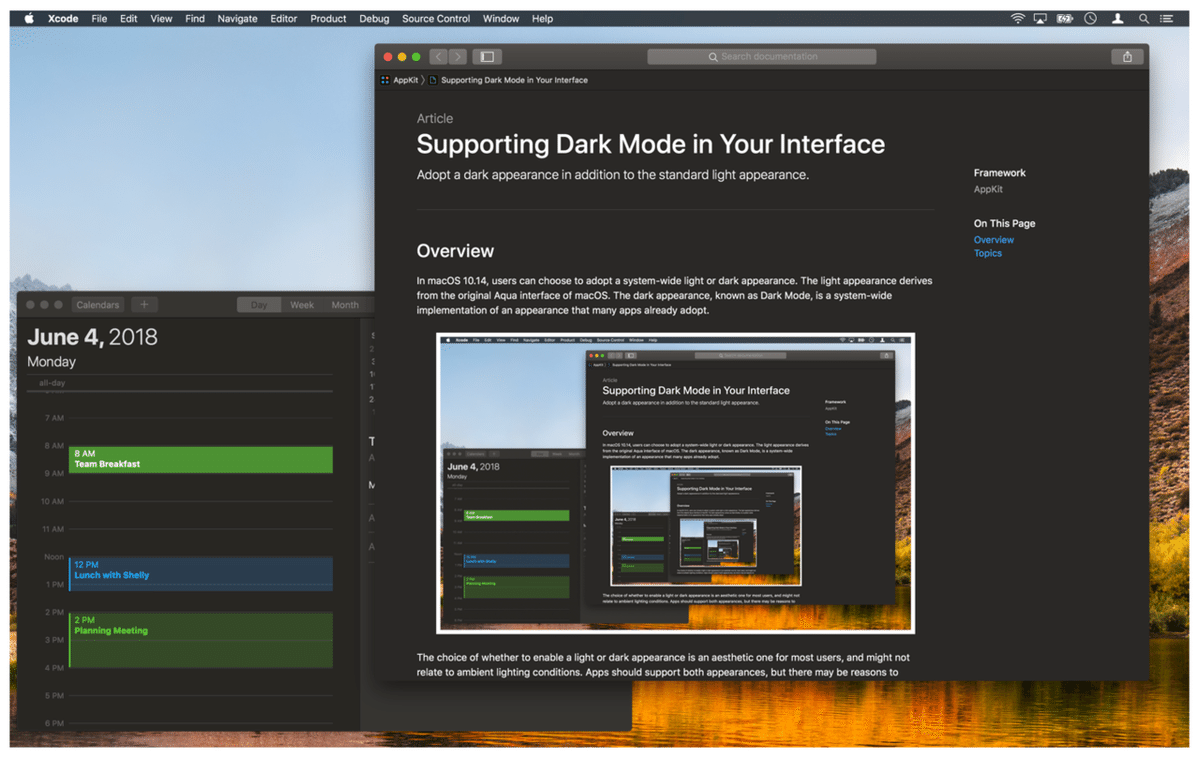Open the Window menu
Screen dimensions: 1200x758
(501, 19)
